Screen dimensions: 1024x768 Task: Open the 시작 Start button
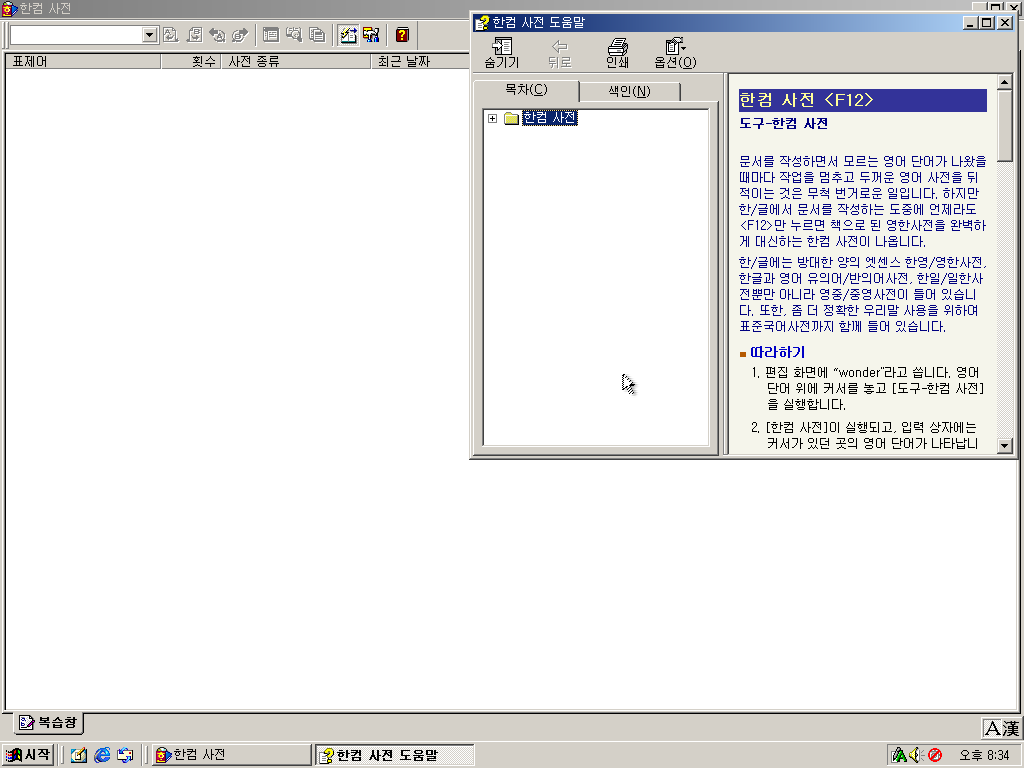click(x=27, y=755)
